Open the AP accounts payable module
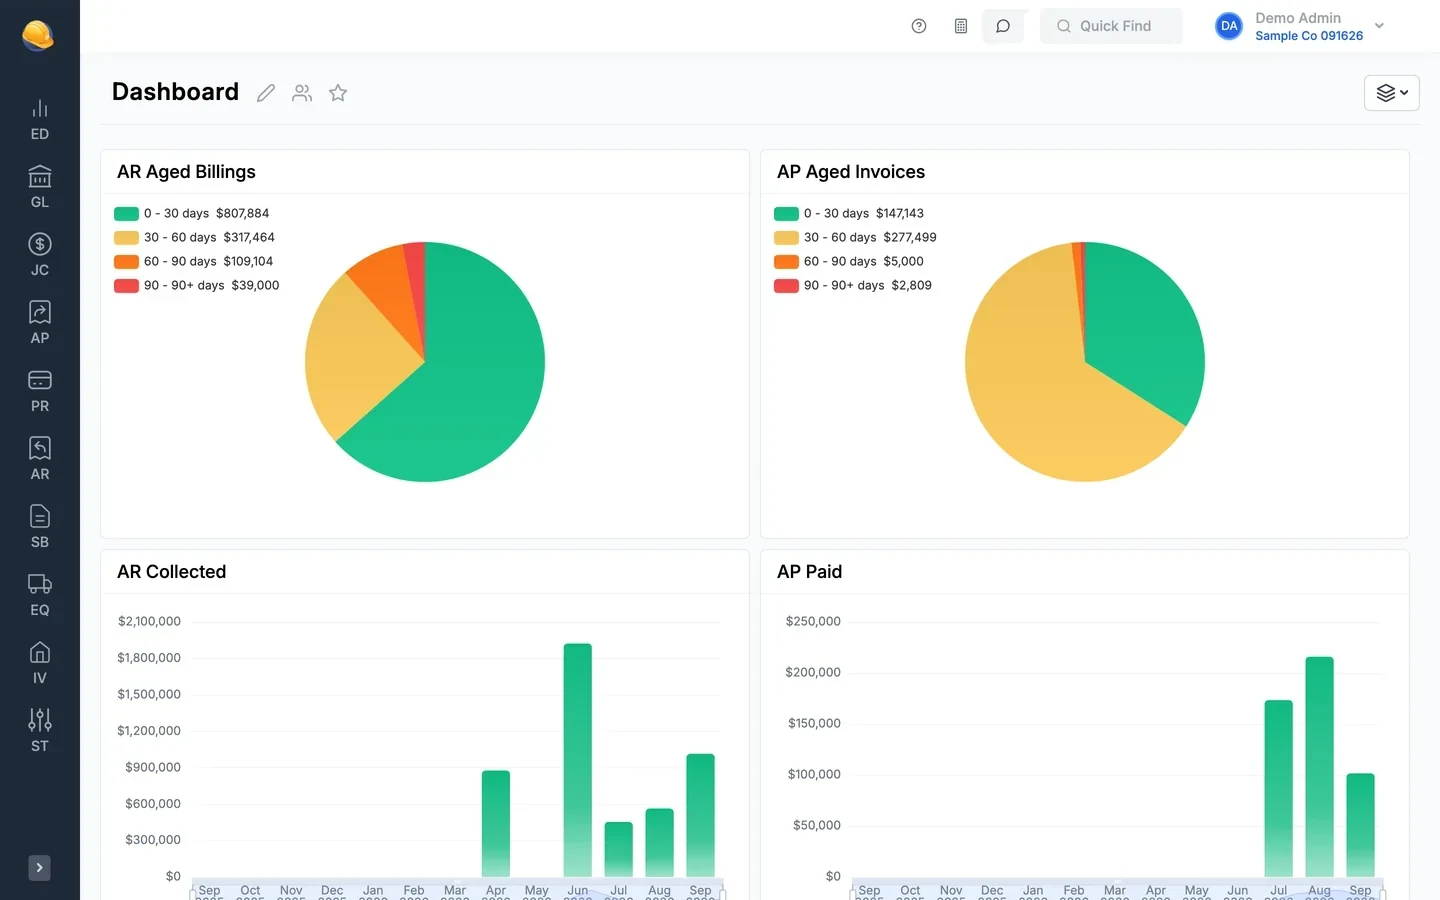Viewport: 1440px width, 900px height. 39,324
